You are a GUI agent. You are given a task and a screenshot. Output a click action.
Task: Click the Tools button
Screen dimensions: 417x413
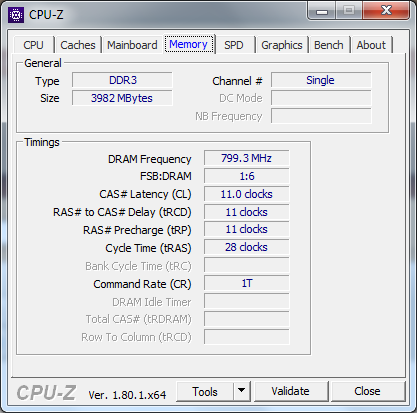point(205,392)
